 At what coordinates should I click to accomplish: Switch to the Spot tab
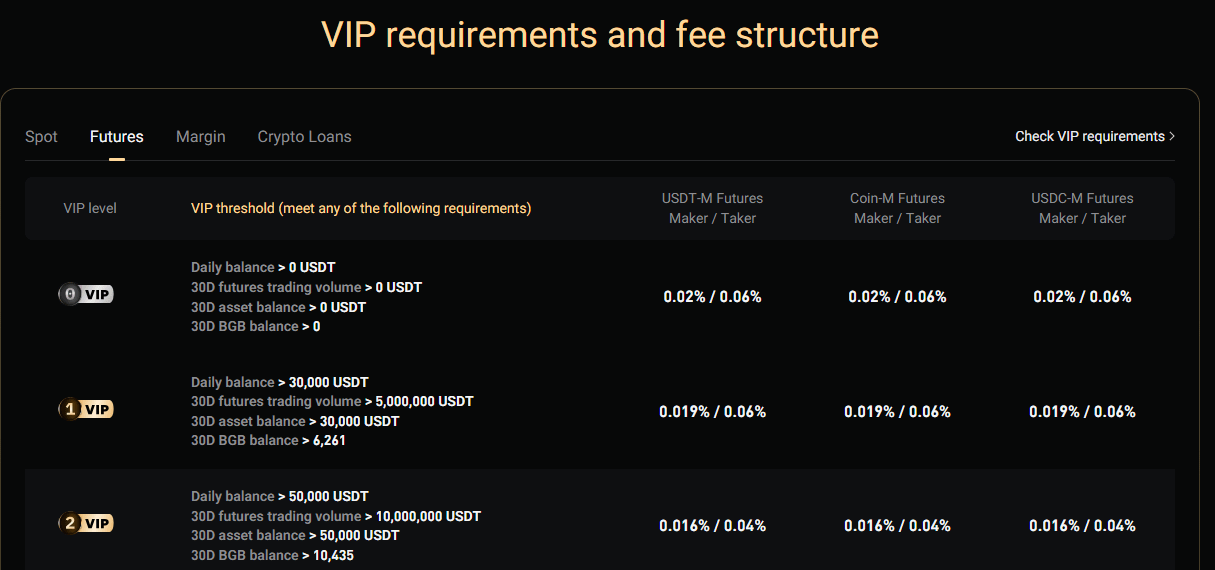coord(41,137)
